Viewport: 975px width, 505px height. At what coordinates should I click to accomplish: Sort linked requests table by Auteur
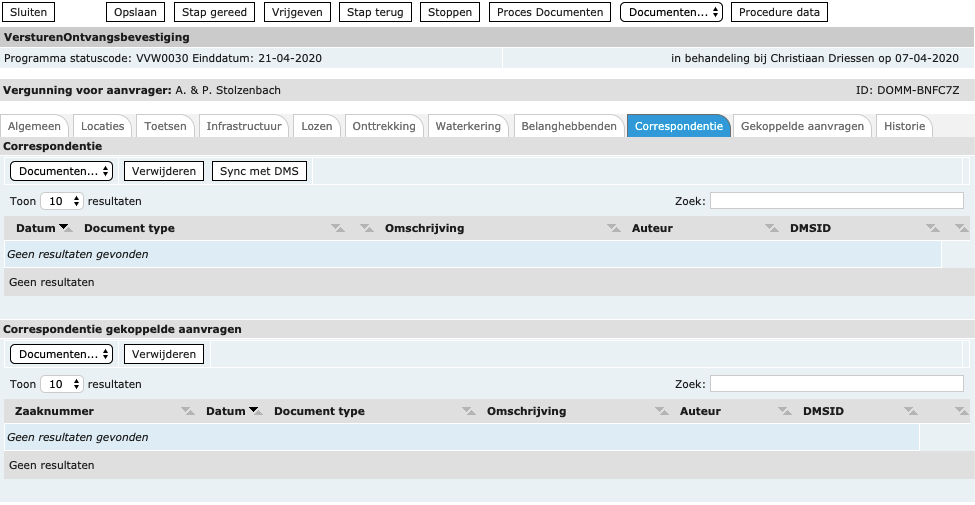(700, 411)
